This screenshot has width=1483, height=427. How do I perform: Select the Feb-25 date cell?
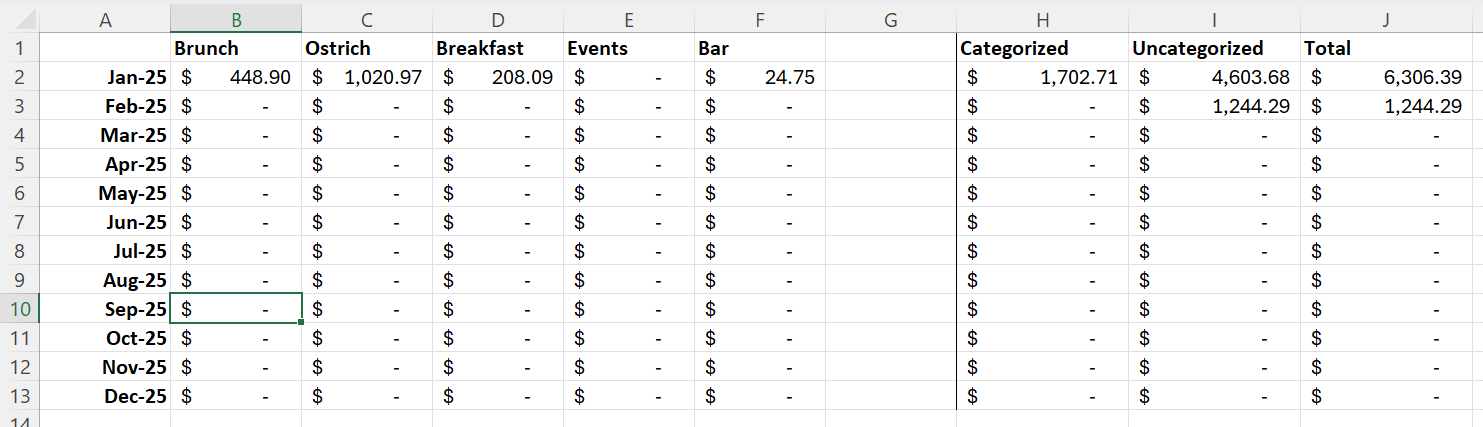(x=105, y=106)
